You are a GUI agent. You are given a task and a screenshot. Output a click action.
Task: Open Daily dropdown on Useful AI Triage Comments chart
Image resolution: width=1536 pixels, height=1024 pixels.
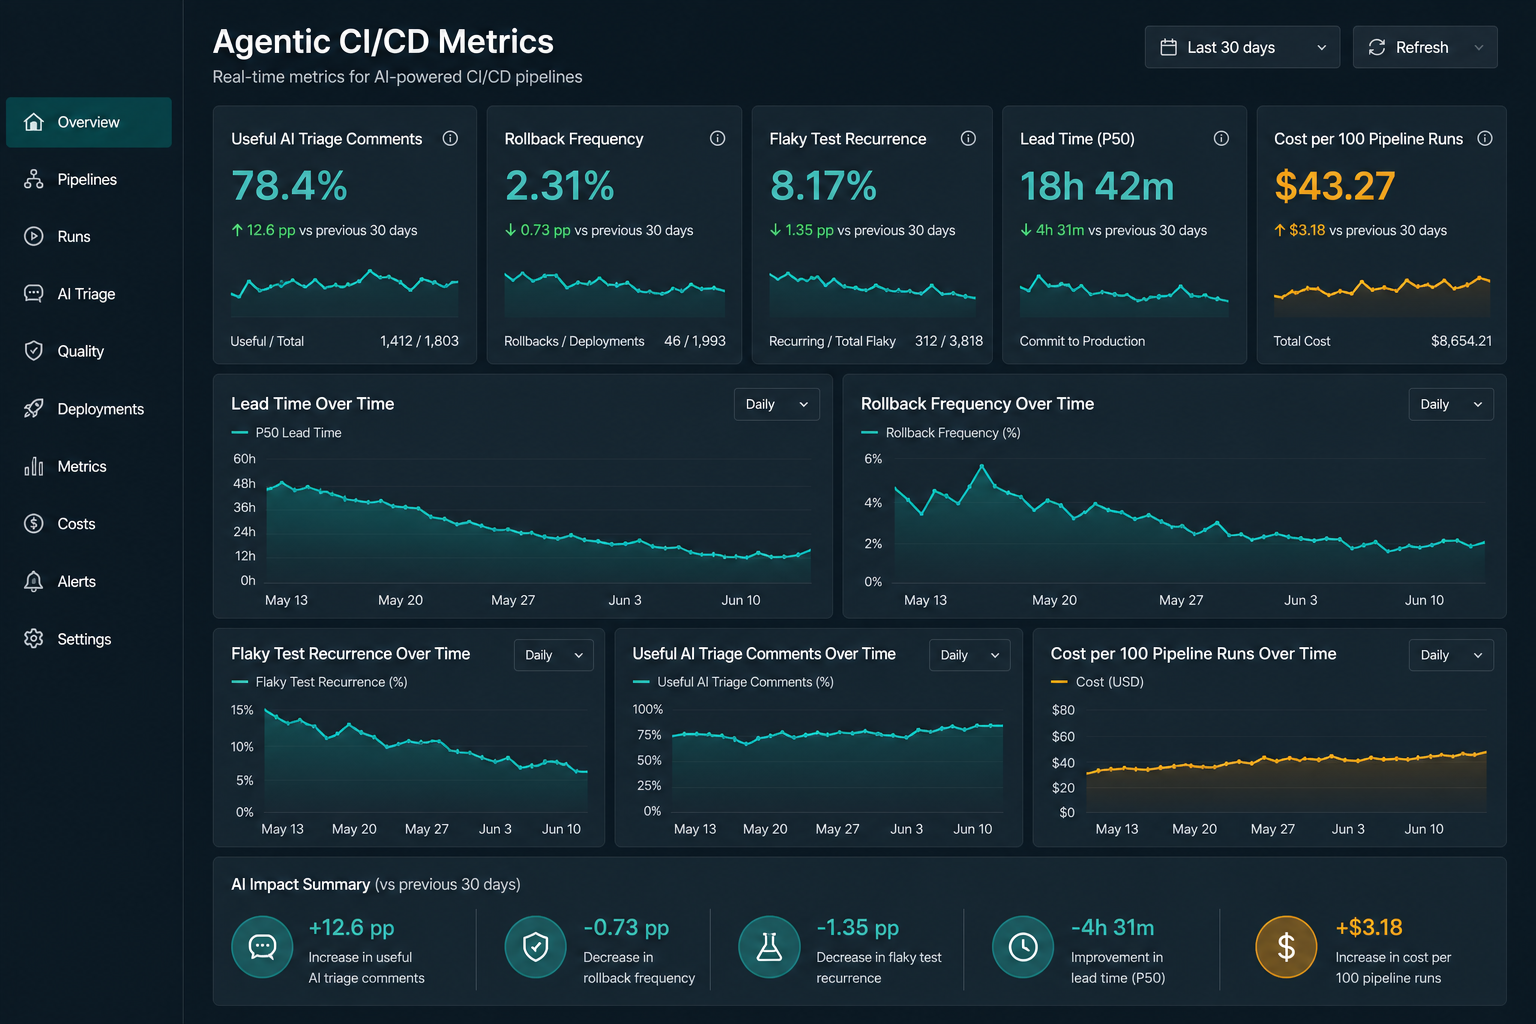[969, 655]
